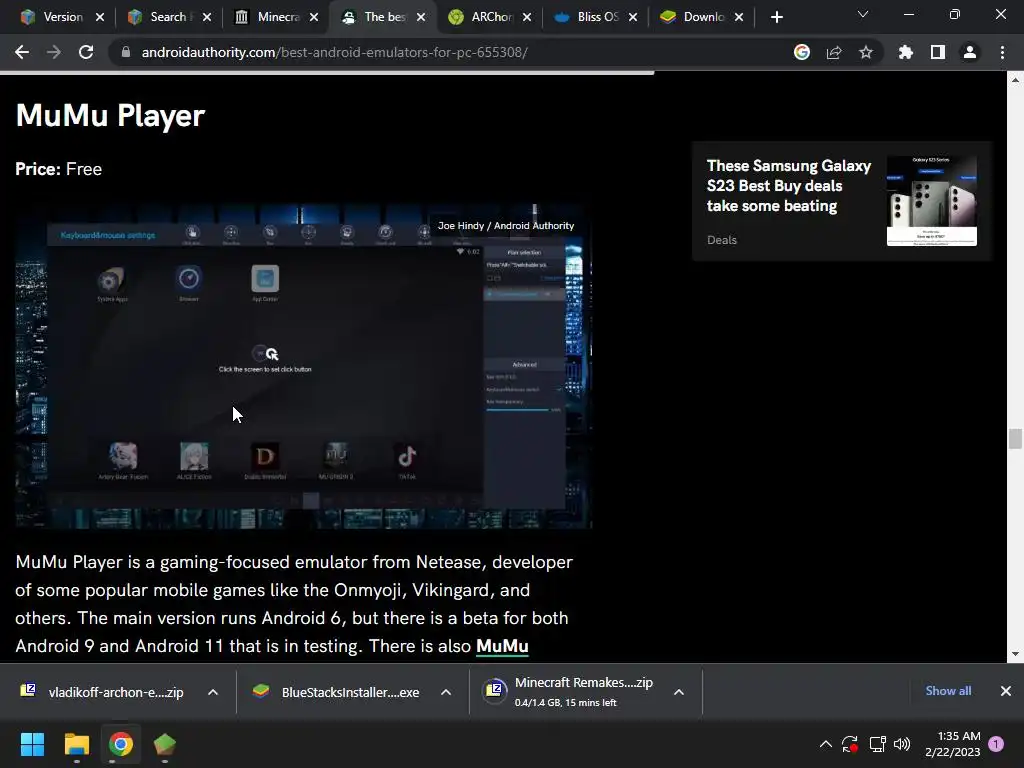Screen dimensions: 1024x768
Task: Switch to the ARChon tab
Action: (490, 17)
